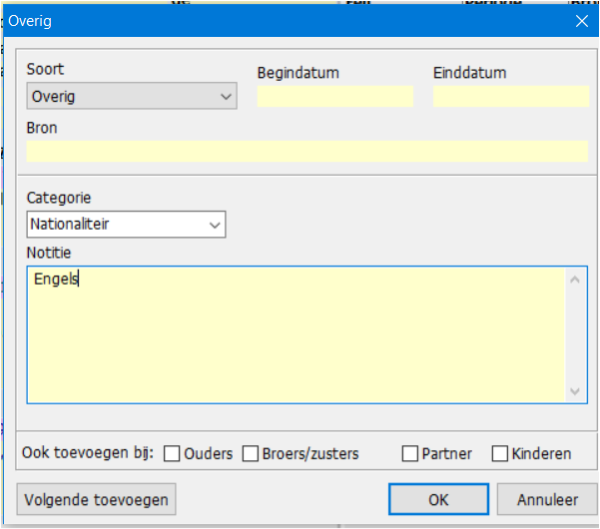Close the Overig dialog with the X
The width and height of the screenshot is (600, 529).
(581, 20)
